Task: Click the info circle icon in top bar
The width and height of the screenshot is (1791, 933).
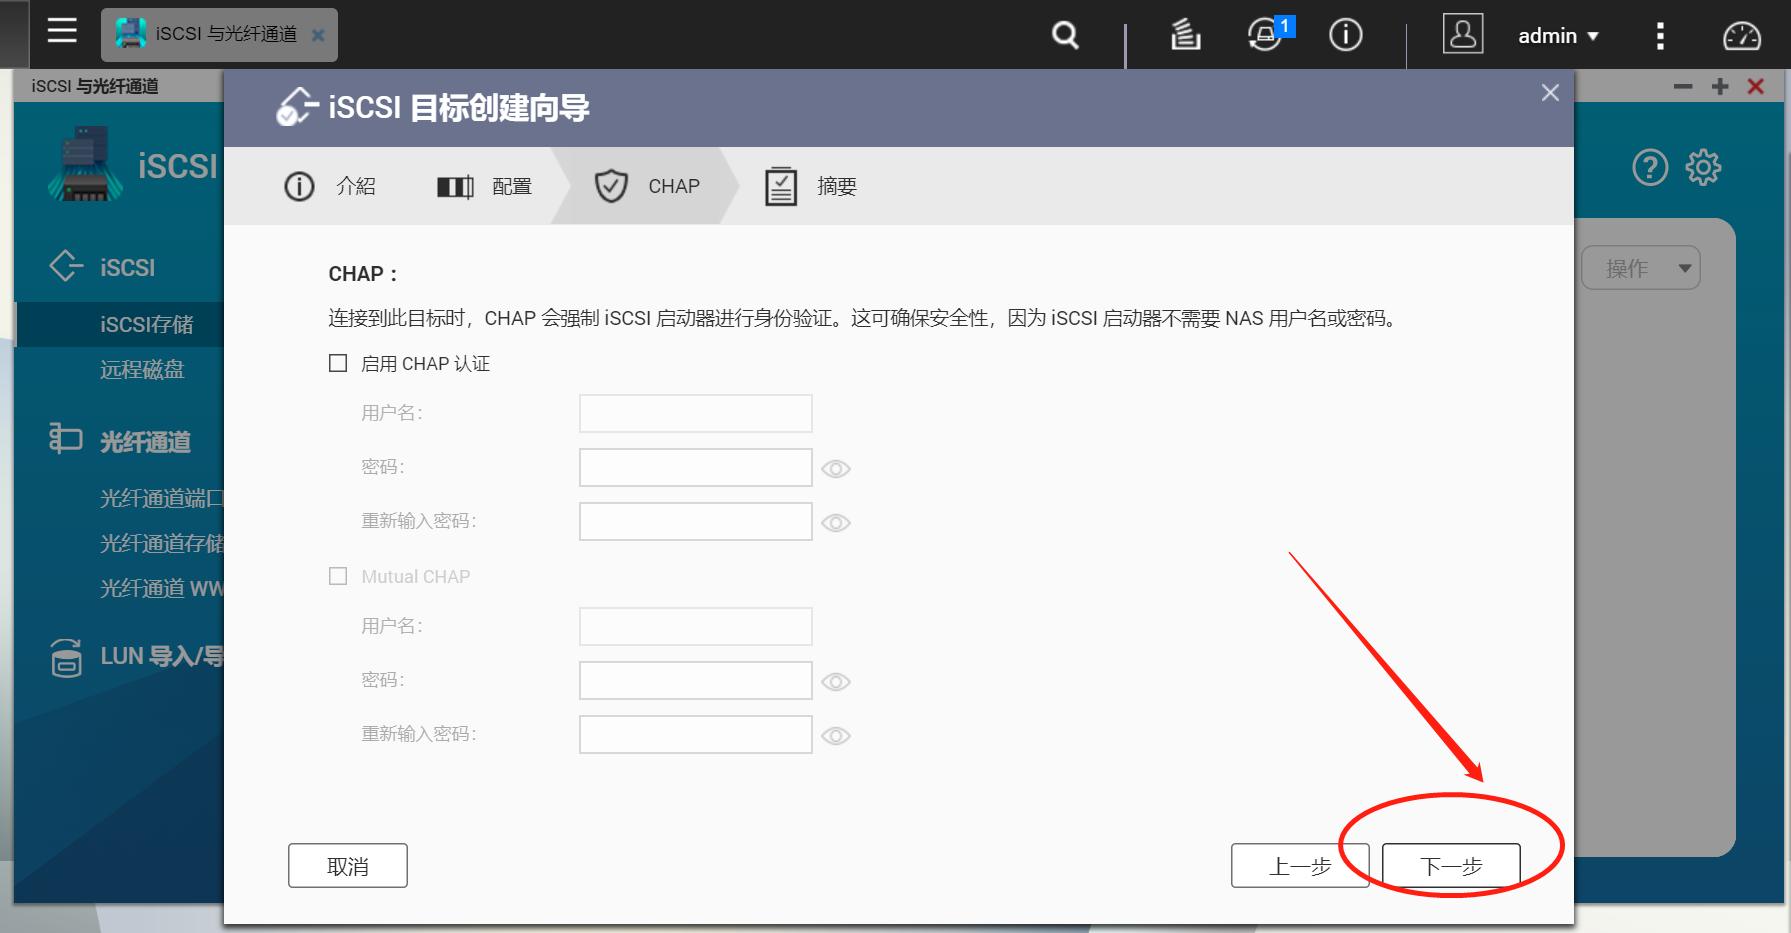Action: tap(1345, 35)
